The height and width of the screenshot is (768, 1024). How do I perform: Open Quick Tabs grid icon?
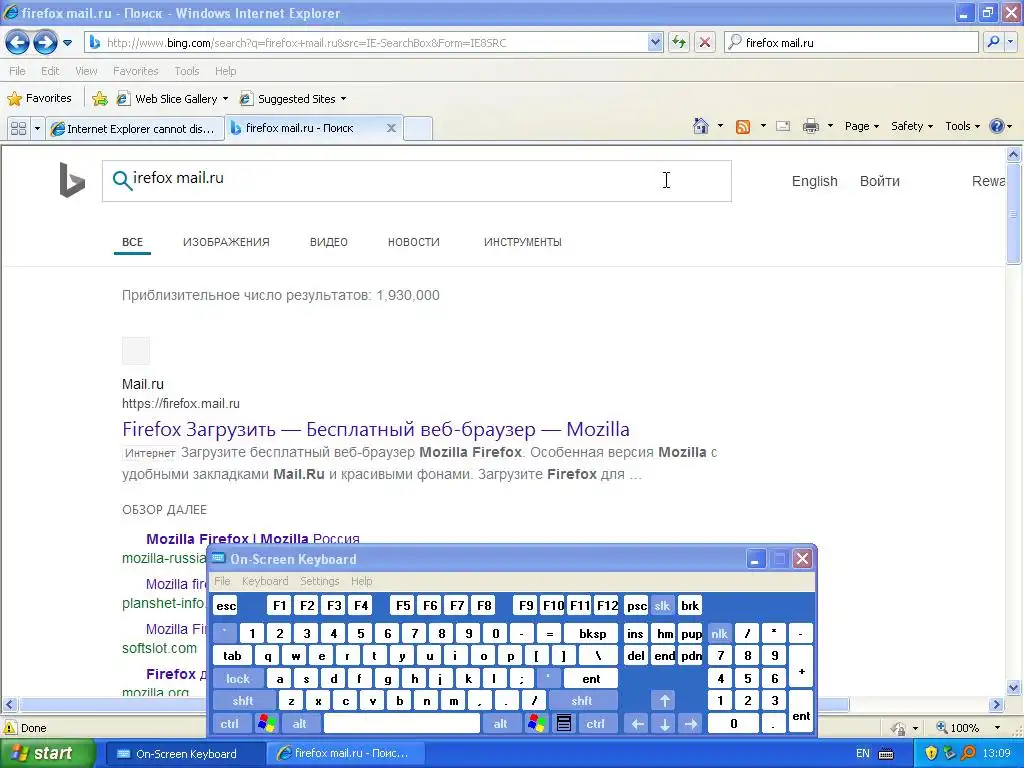(x=18, y=129)
